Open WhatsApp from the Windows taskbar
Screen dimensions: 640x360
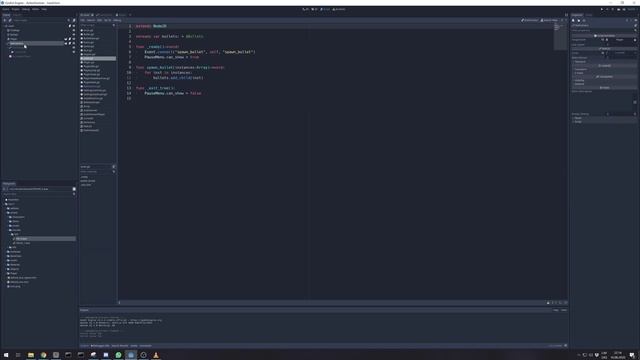[118, 355]
